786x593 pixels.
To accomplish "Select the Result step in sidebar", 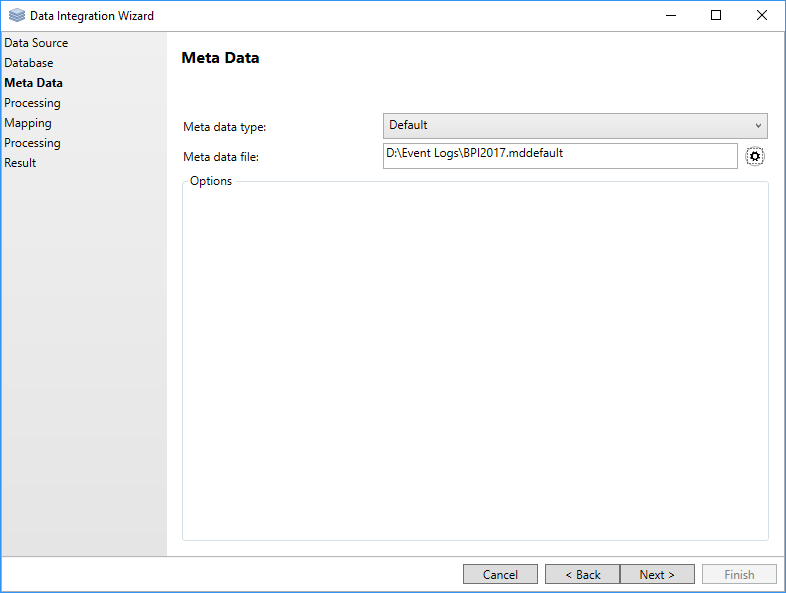I will pos(20,163).
